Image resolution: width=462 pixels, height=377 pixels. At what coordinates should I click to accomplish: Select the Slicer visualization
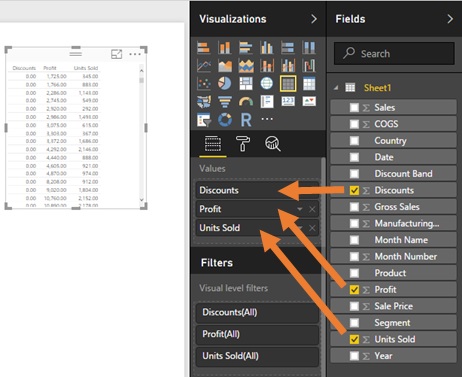pos(204,119)
